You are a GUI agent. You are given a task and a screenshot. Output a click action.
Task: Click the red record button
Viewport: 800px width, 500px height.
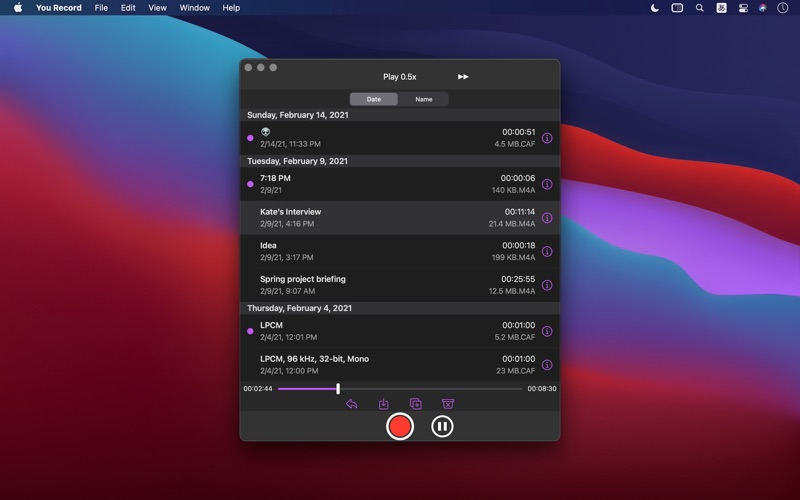[400, 426]
